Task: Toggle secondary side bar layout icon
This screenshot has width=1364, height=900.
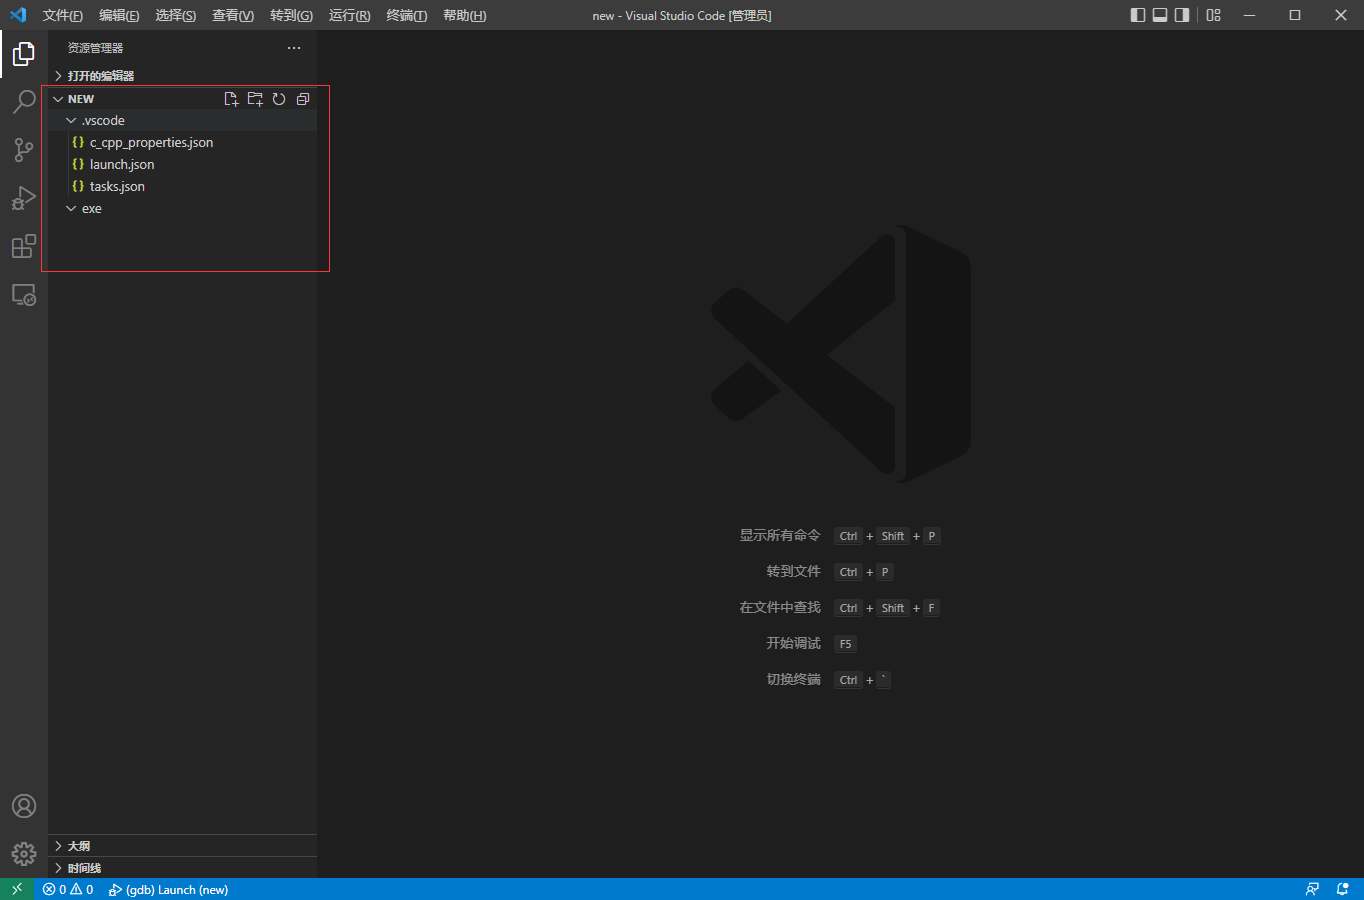Action: pyautogui.click(x=1182, y=15)
